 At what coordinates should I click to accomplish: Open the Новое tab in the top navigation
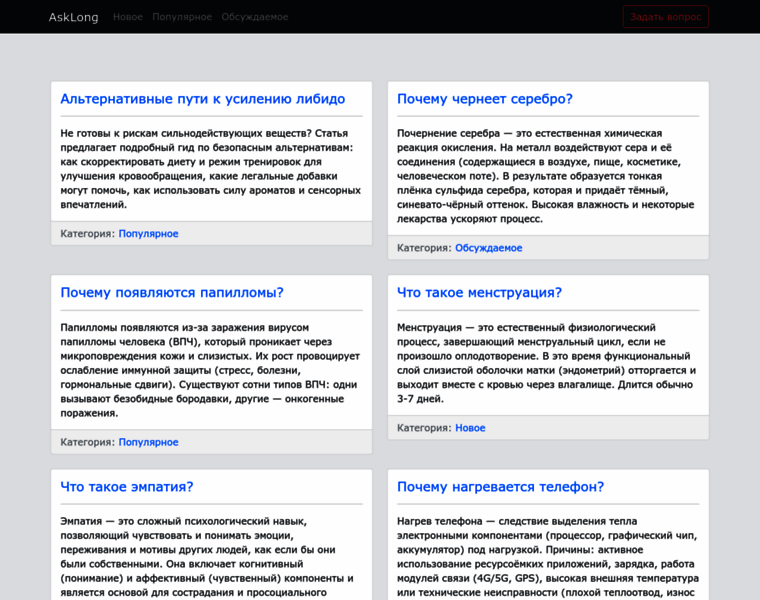click(127, 17)
